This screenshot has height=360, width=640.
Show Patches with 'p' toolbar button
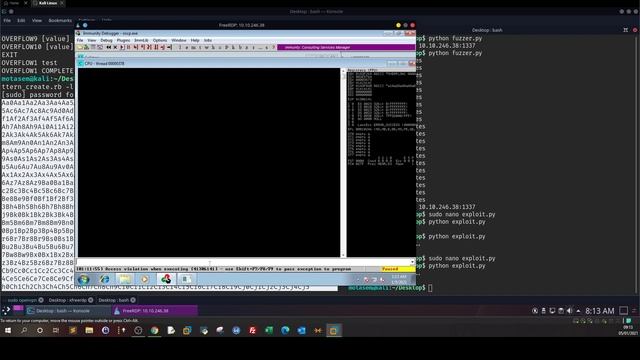226,47
